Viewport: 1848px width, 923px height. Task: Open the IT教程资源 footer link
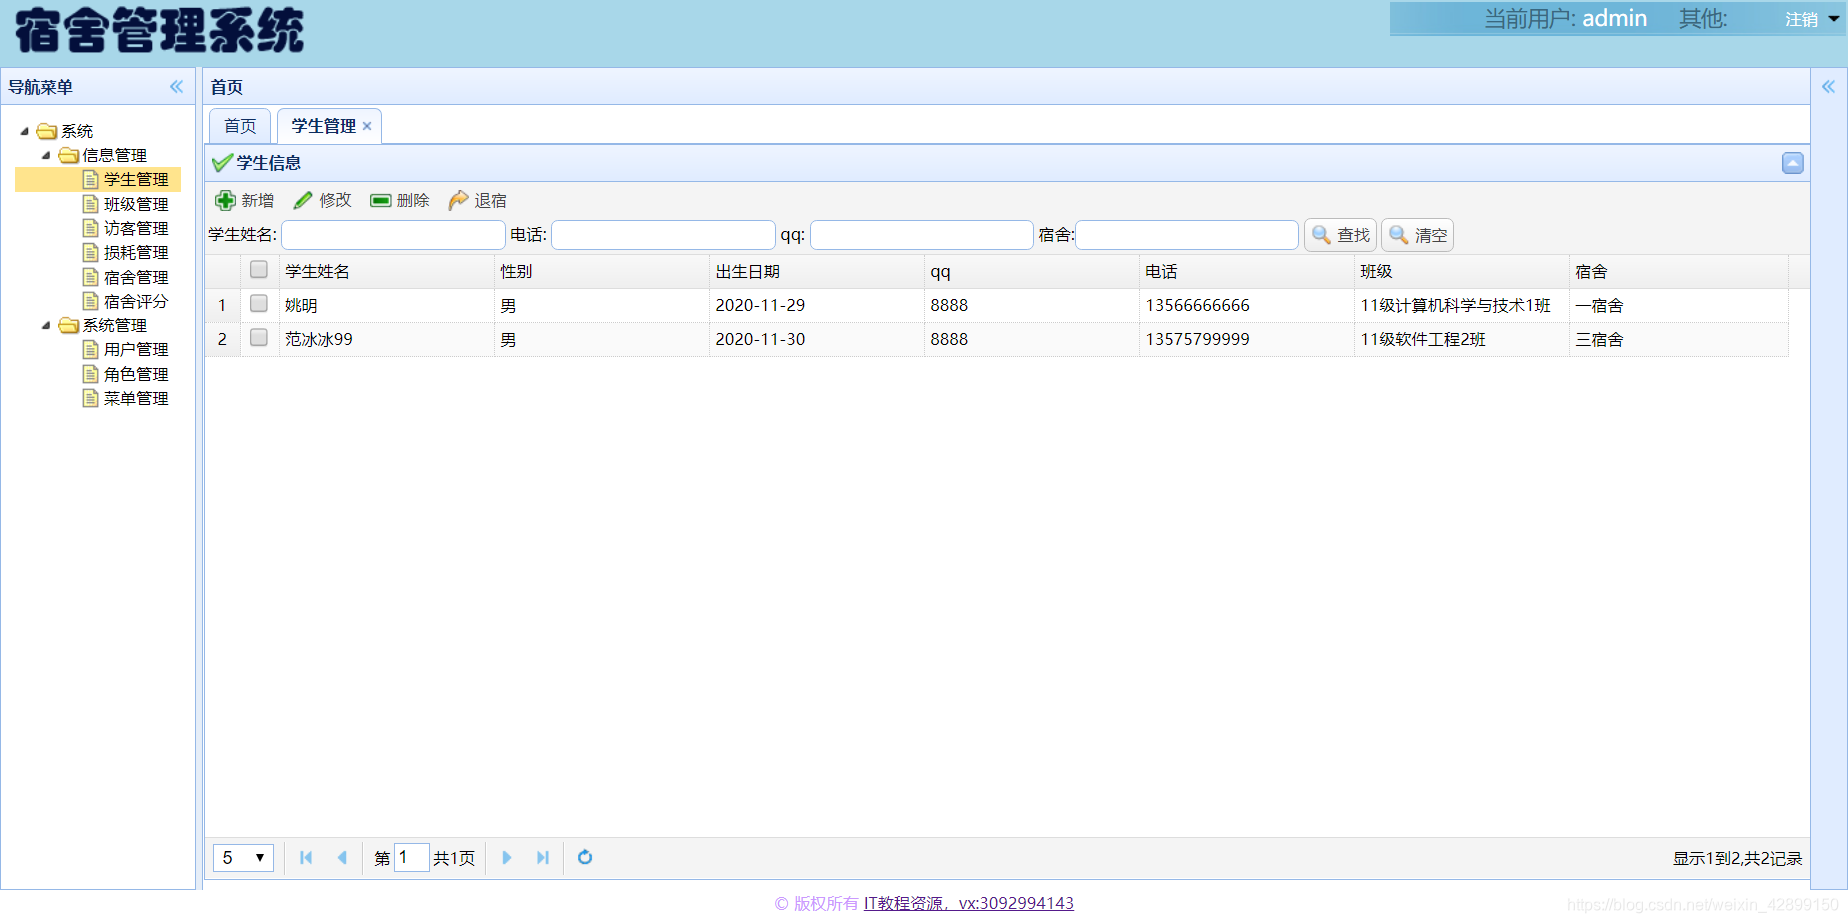[x=969, y=903]
